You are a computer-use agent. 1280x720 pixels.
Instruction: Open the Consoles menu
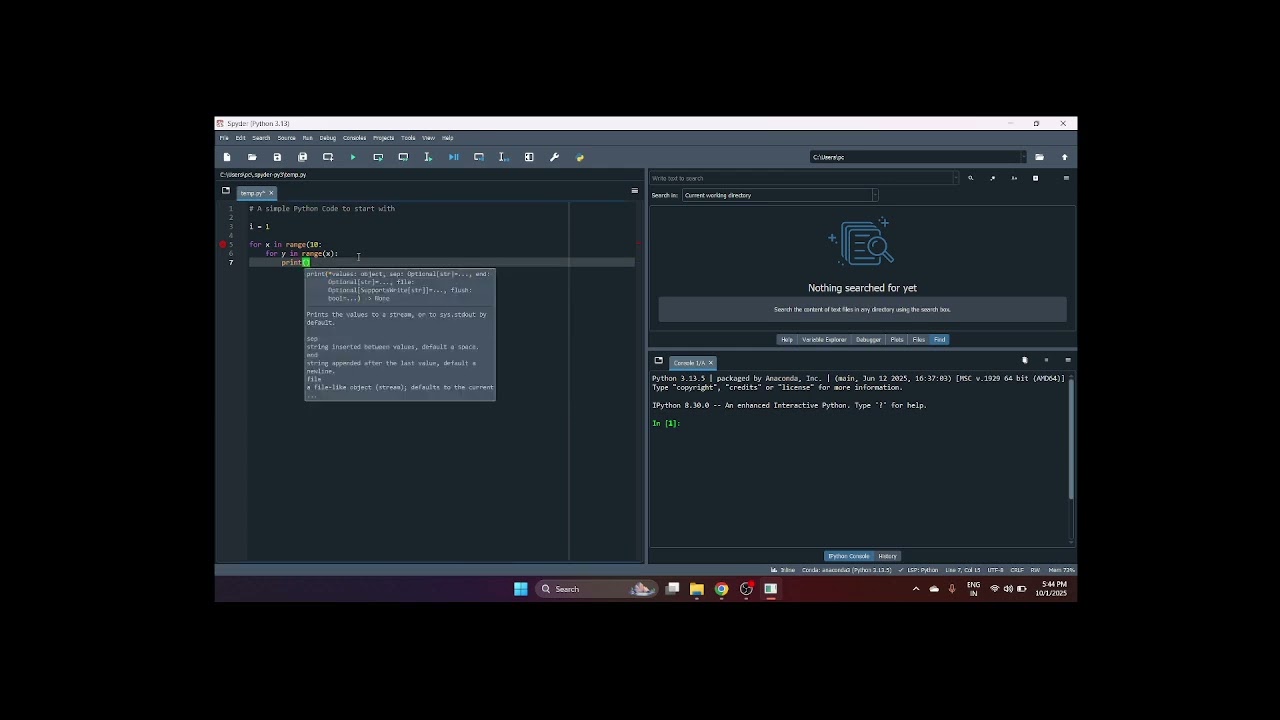pyautogui.click(x=354, y=138)
